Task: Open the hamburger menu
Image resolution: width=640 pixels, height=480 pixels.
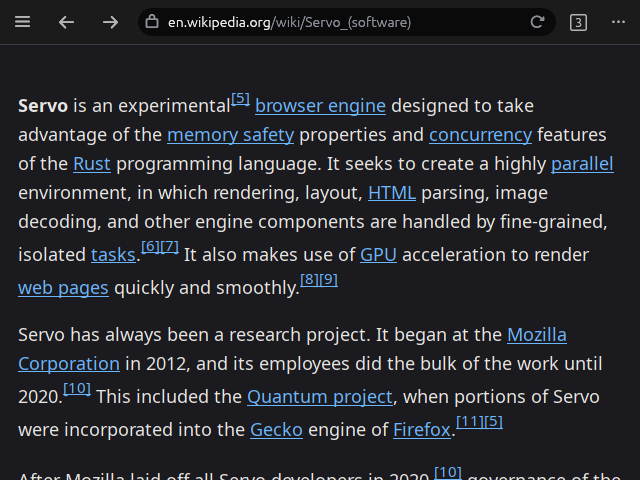Action: tap(22, 22)
